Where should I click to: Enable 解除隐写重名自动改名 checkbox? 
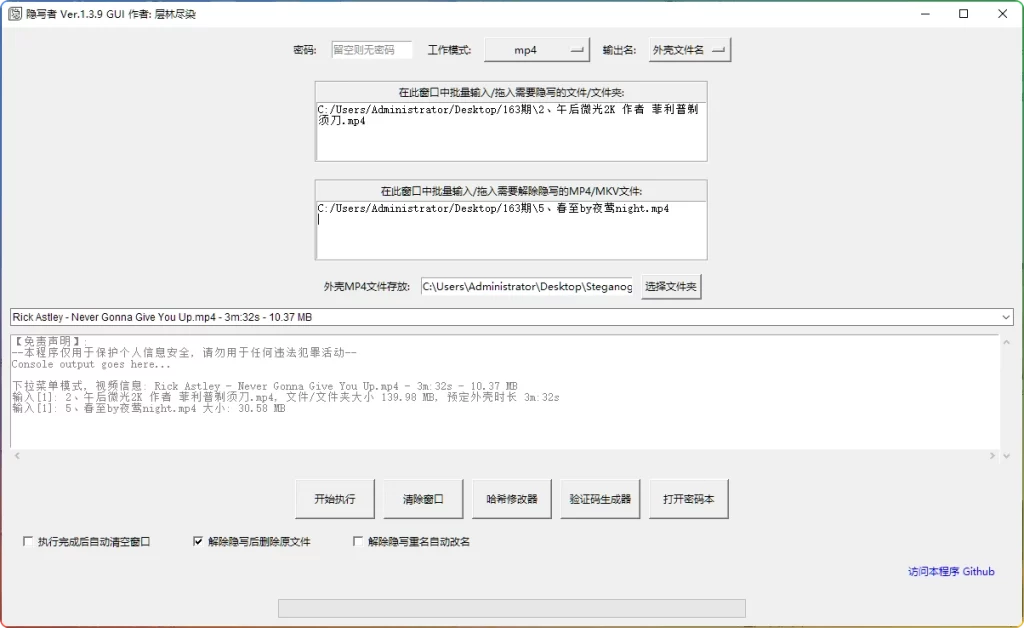tap(357, 540)
